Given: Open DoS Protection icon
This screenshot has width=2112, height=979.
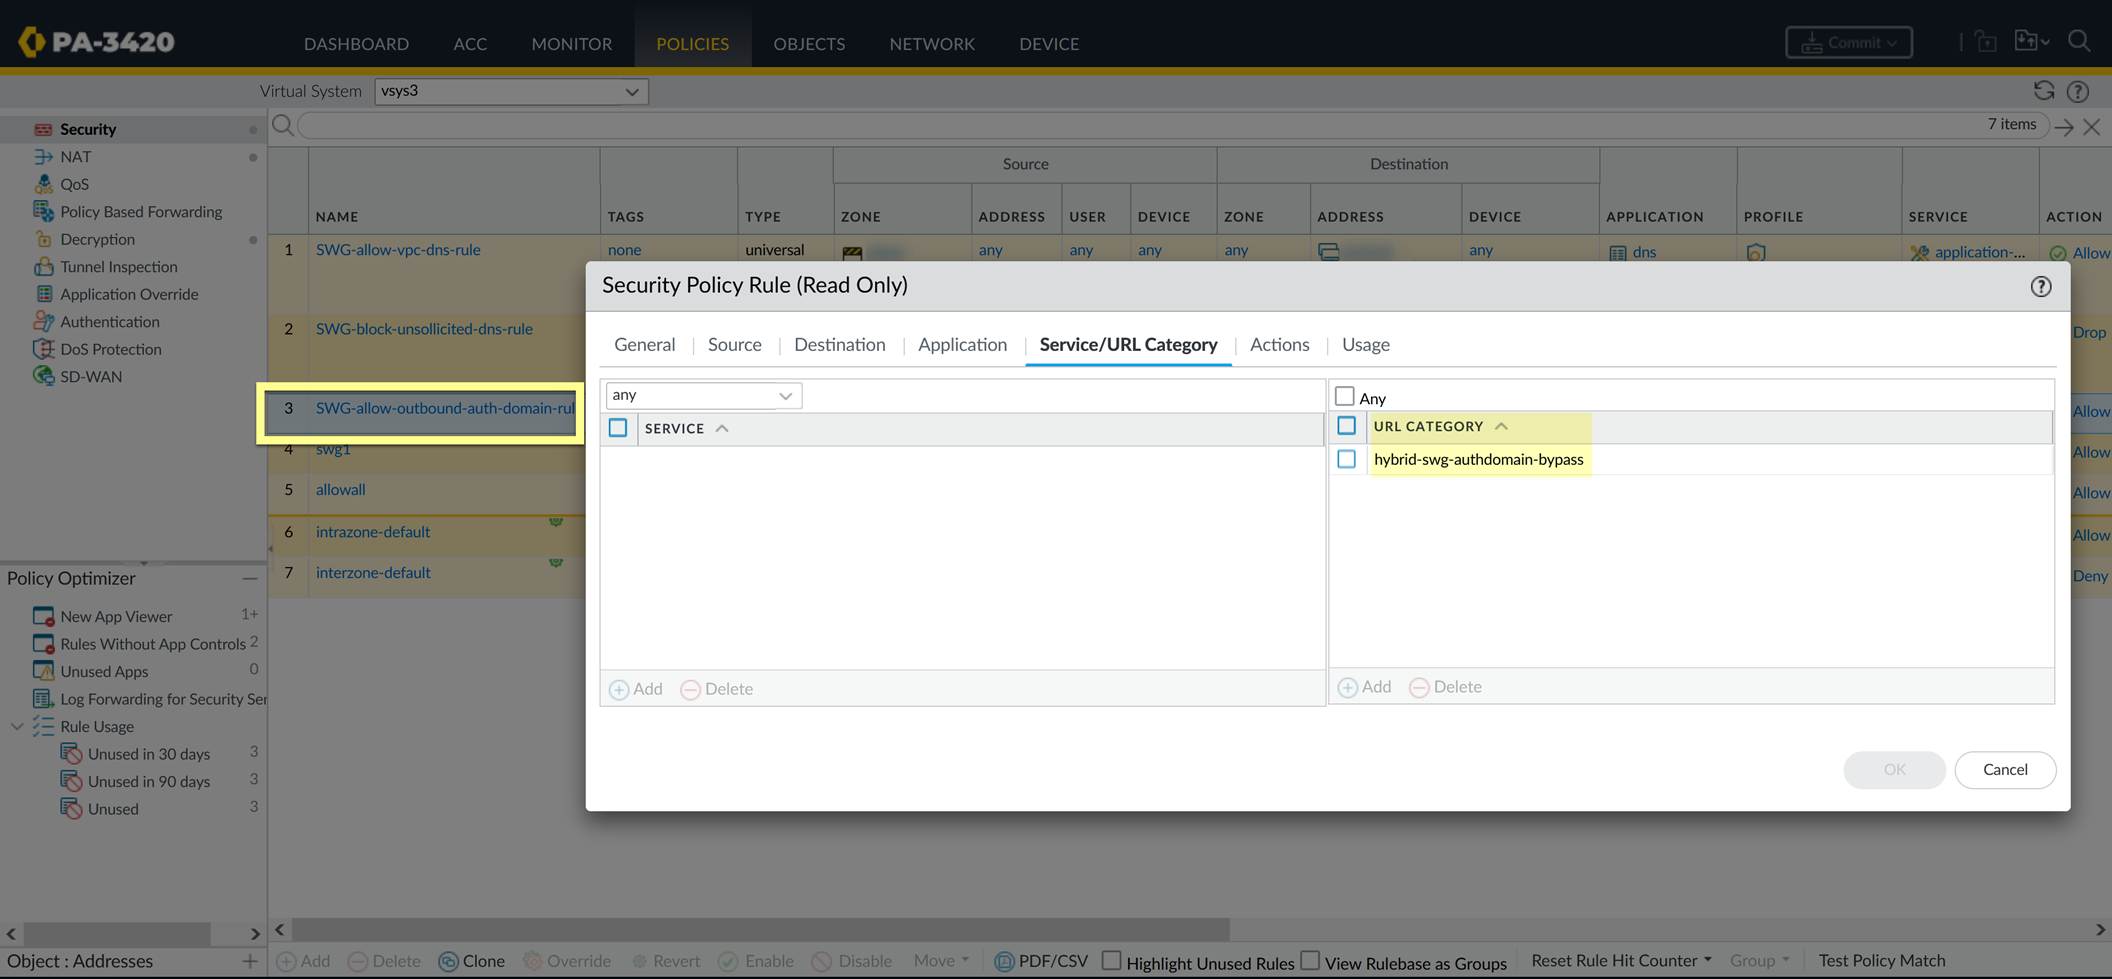Looking at the screenshot, I should tap(43, 349).
